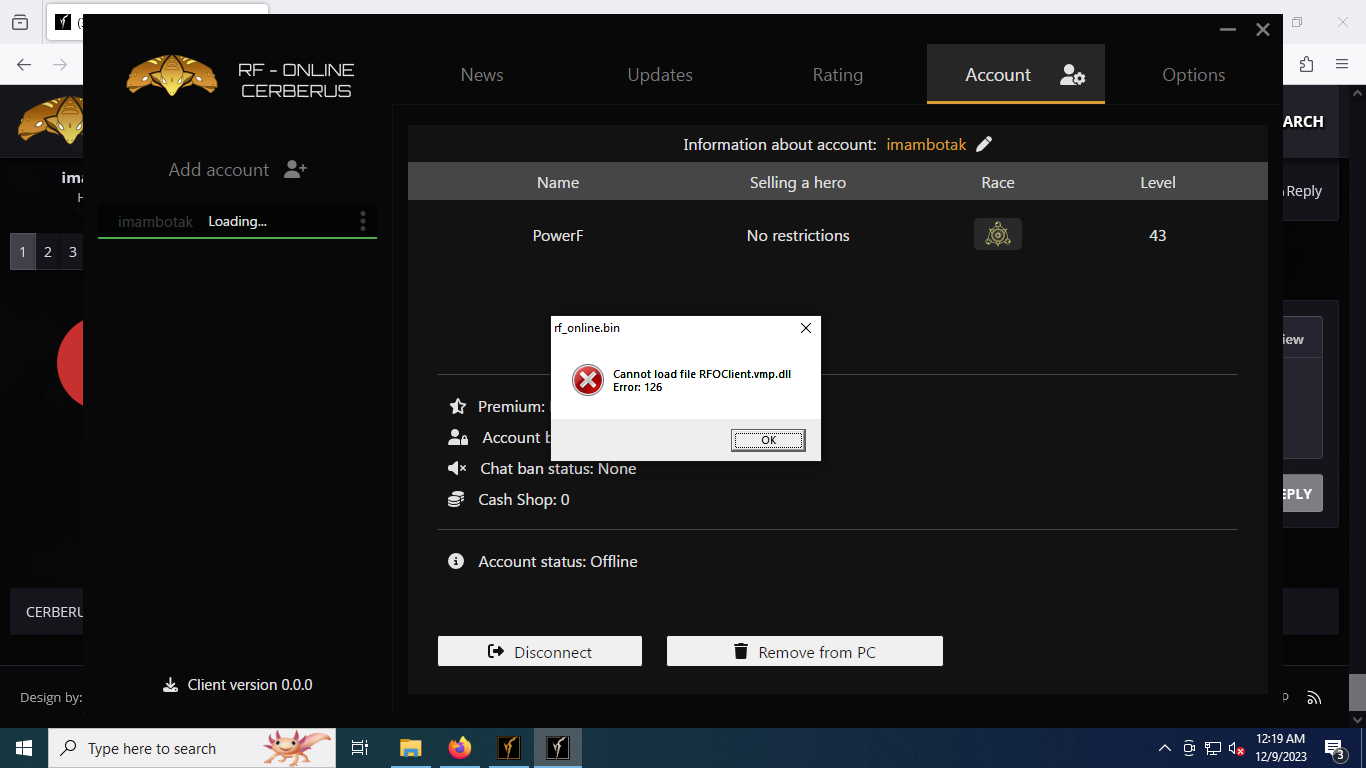Viewport: 1366px width, 768px height.
Task: Close the Cerberus launcher window
Action: [x=1263, y=30]
